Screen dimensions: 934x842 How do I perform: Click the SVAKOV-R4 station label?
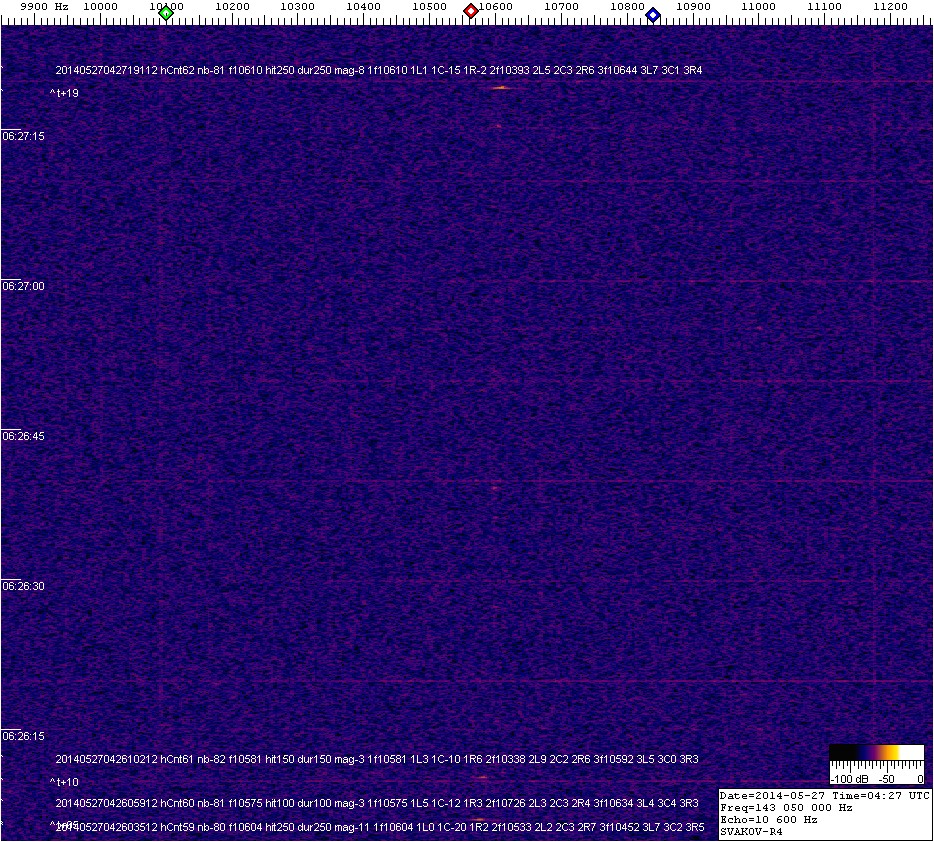751,831
